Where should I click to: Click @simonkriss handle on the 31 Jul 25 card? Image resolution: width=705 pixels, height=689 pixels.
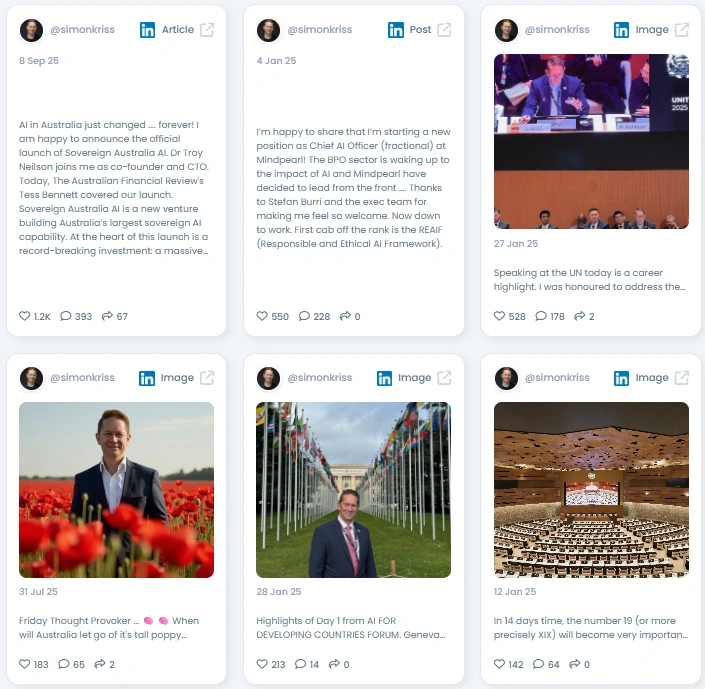(x=82, y=377)
